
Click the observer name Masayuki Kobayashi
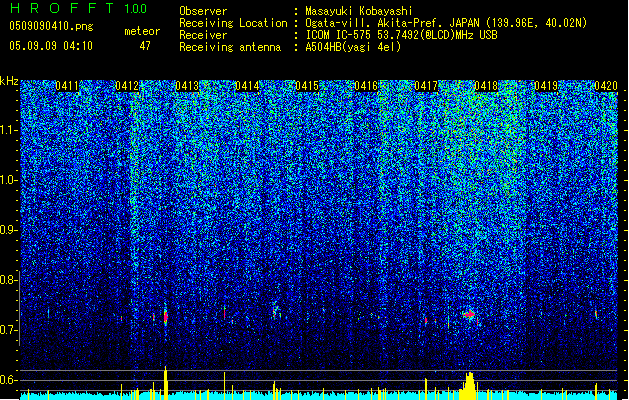[359, 11]
